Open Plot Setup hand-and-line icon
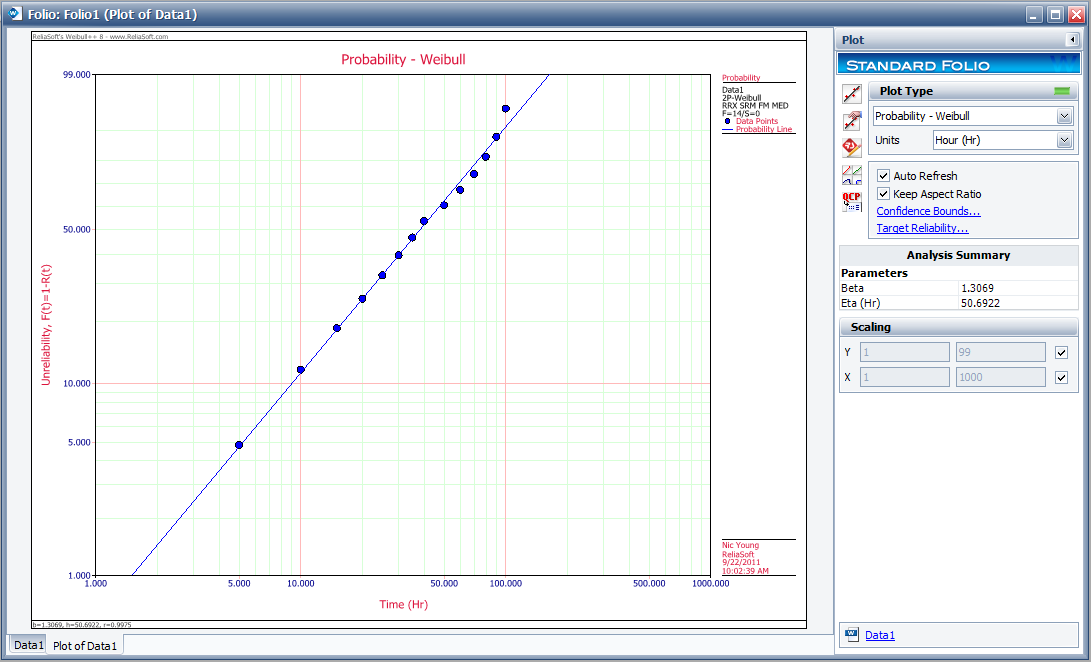Screen dimensions: 1091x662 (852, 121)
